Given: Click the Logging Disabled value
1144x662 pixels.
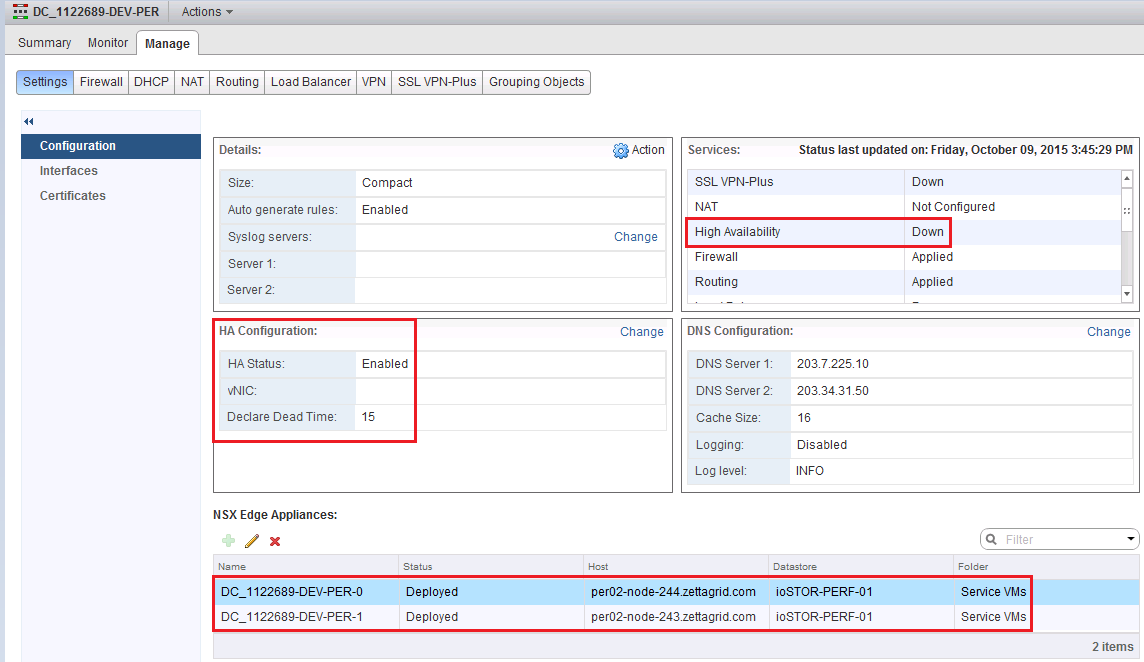Looking at the screenshot, I should (x=822, y=444).
